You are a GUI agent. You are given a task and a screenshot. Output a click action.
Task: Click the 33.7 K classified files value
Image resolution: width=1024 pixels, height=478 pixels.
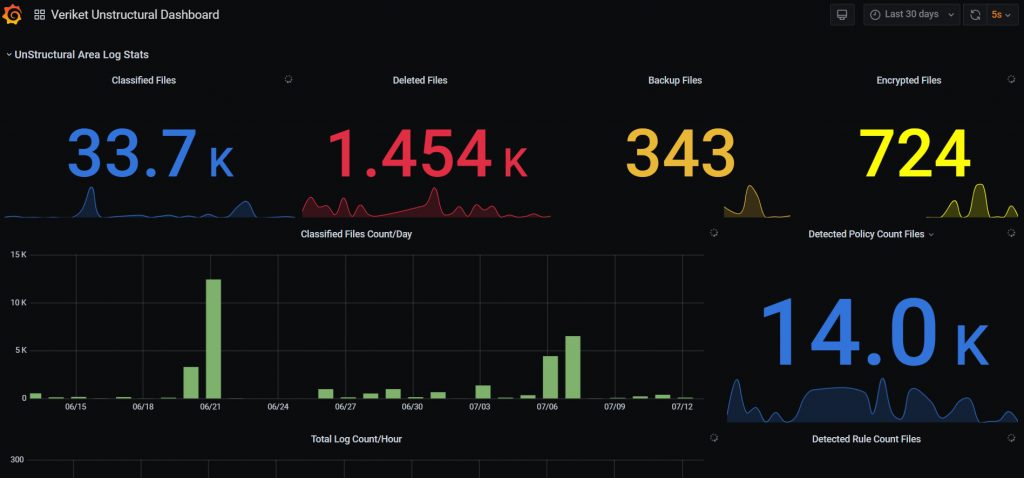coord(150,153)
